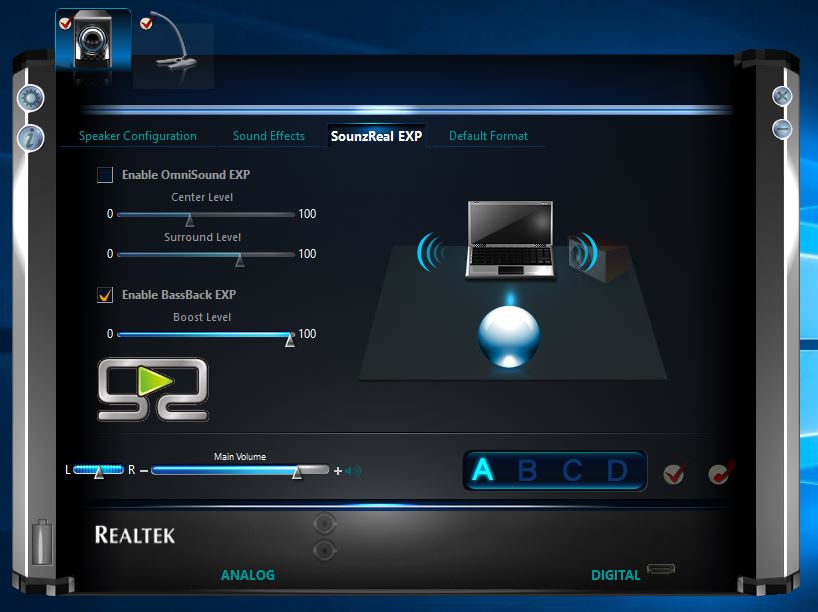Screen dimensions: 818x612
Task: Click the digital HDMI connector icon
Action: pyautogui.click(x=661, y=568)
